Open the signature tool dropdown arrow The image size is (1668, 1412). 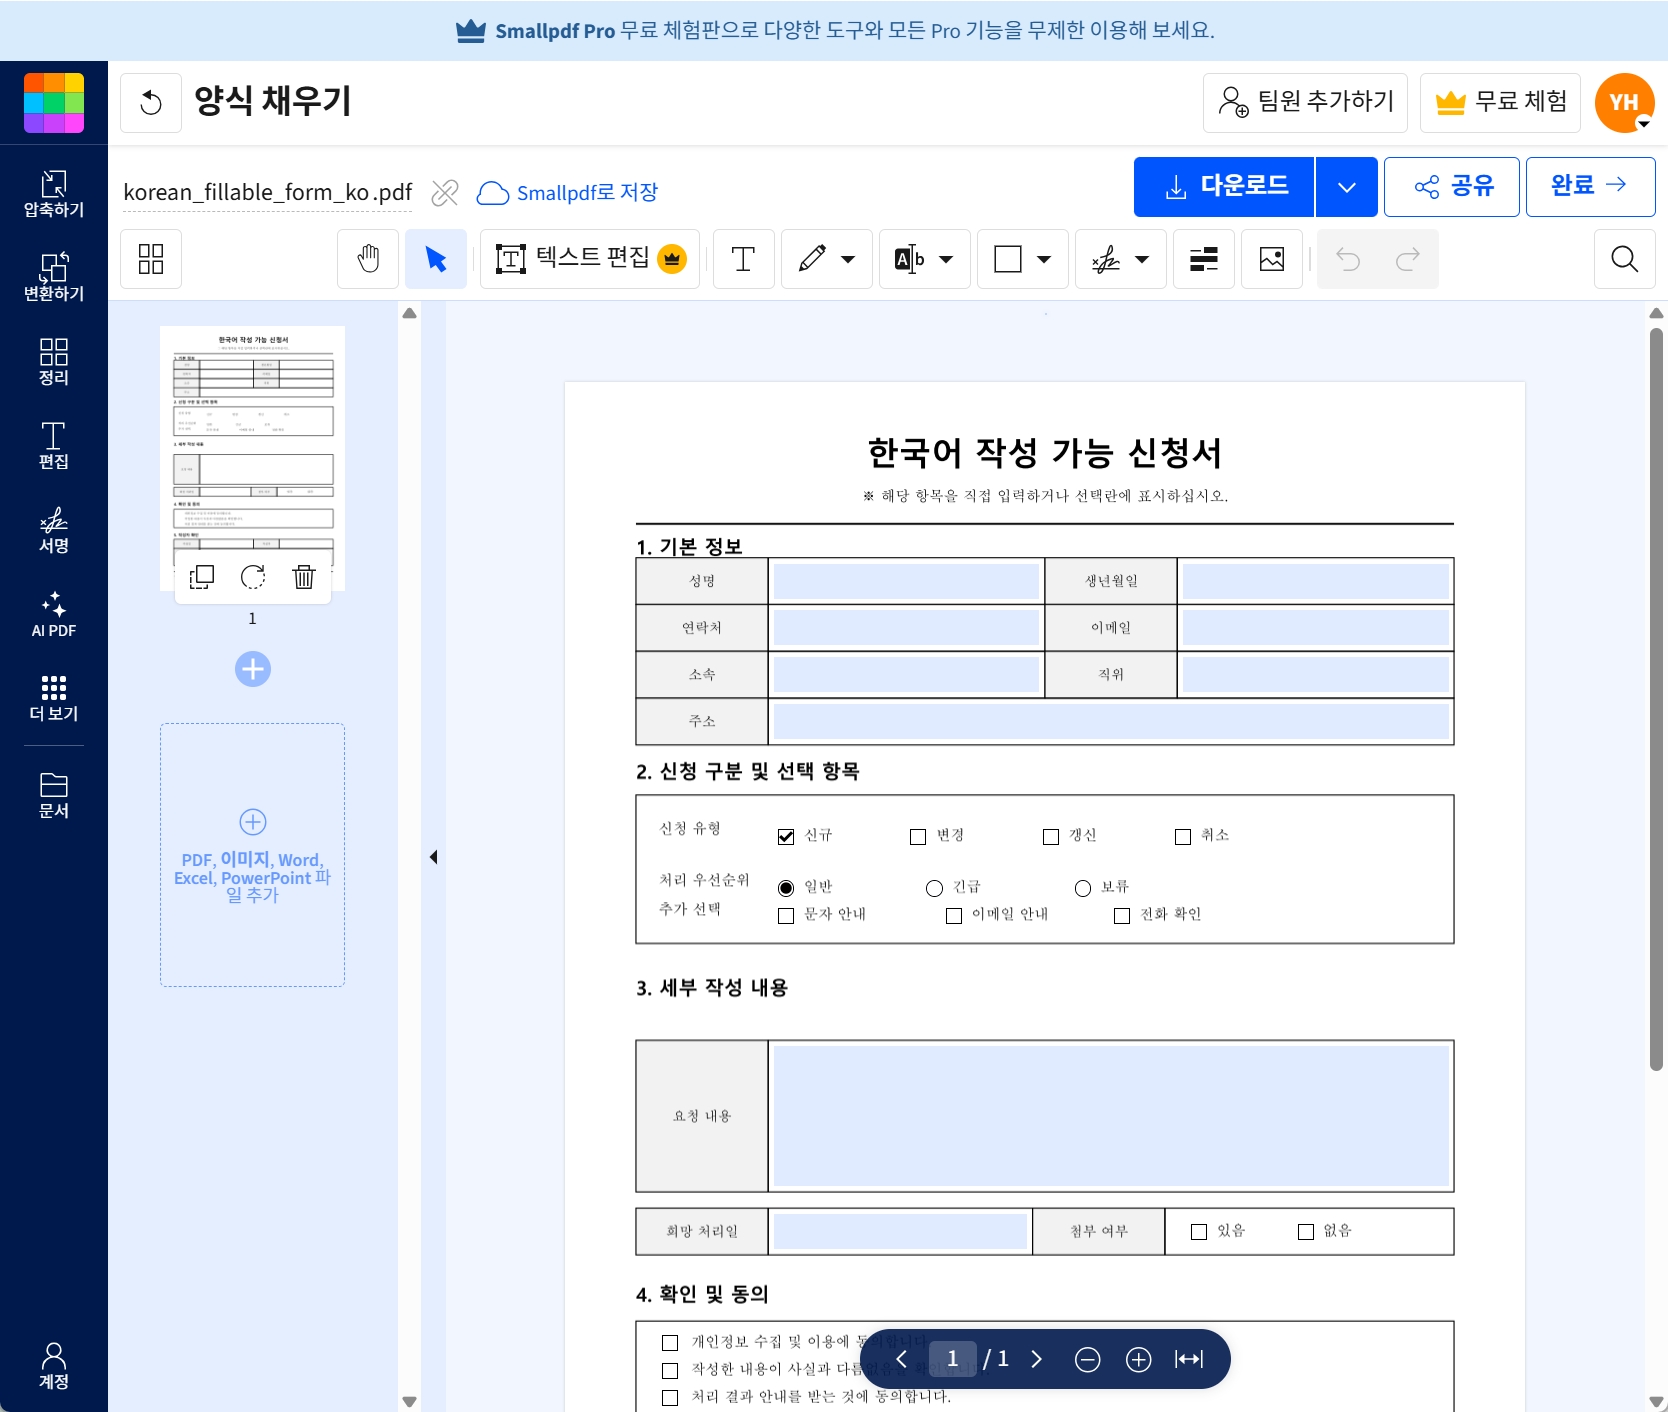click(x=1142, y=259)
